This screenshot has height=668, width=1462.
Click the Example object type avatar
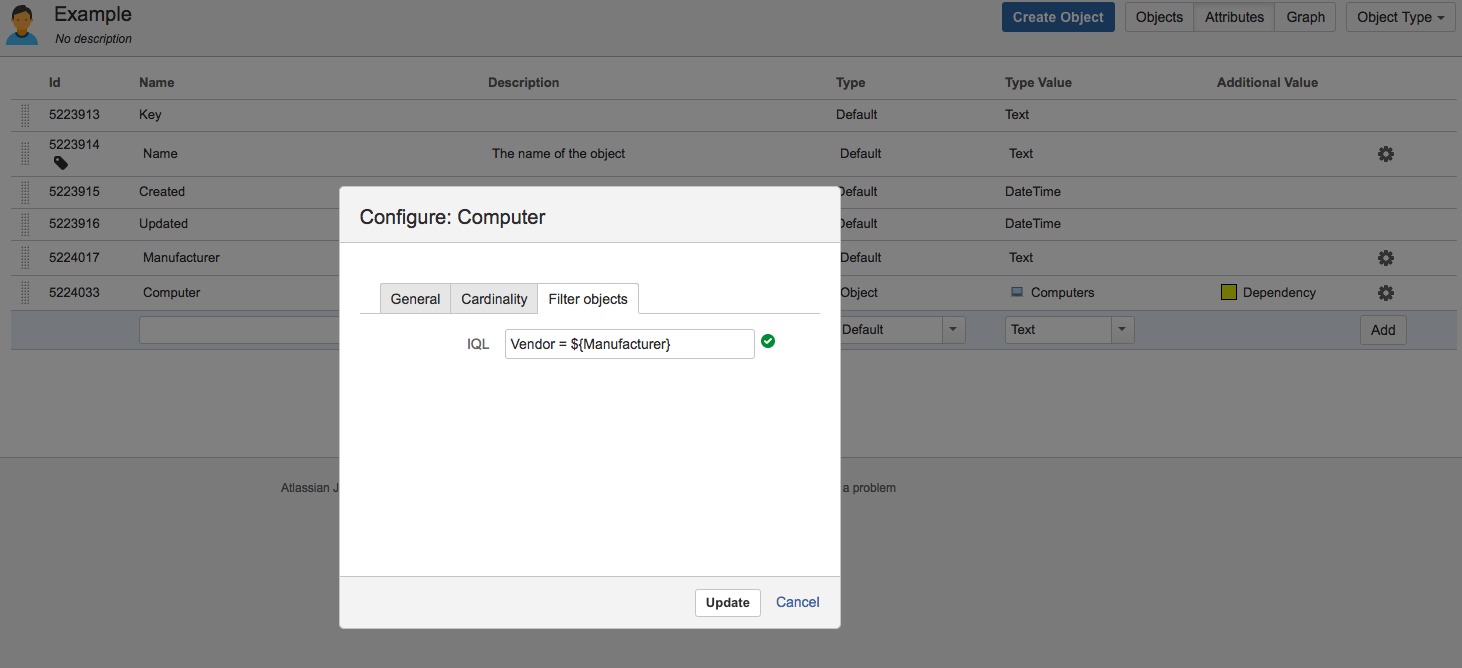[x=22, y=25]
